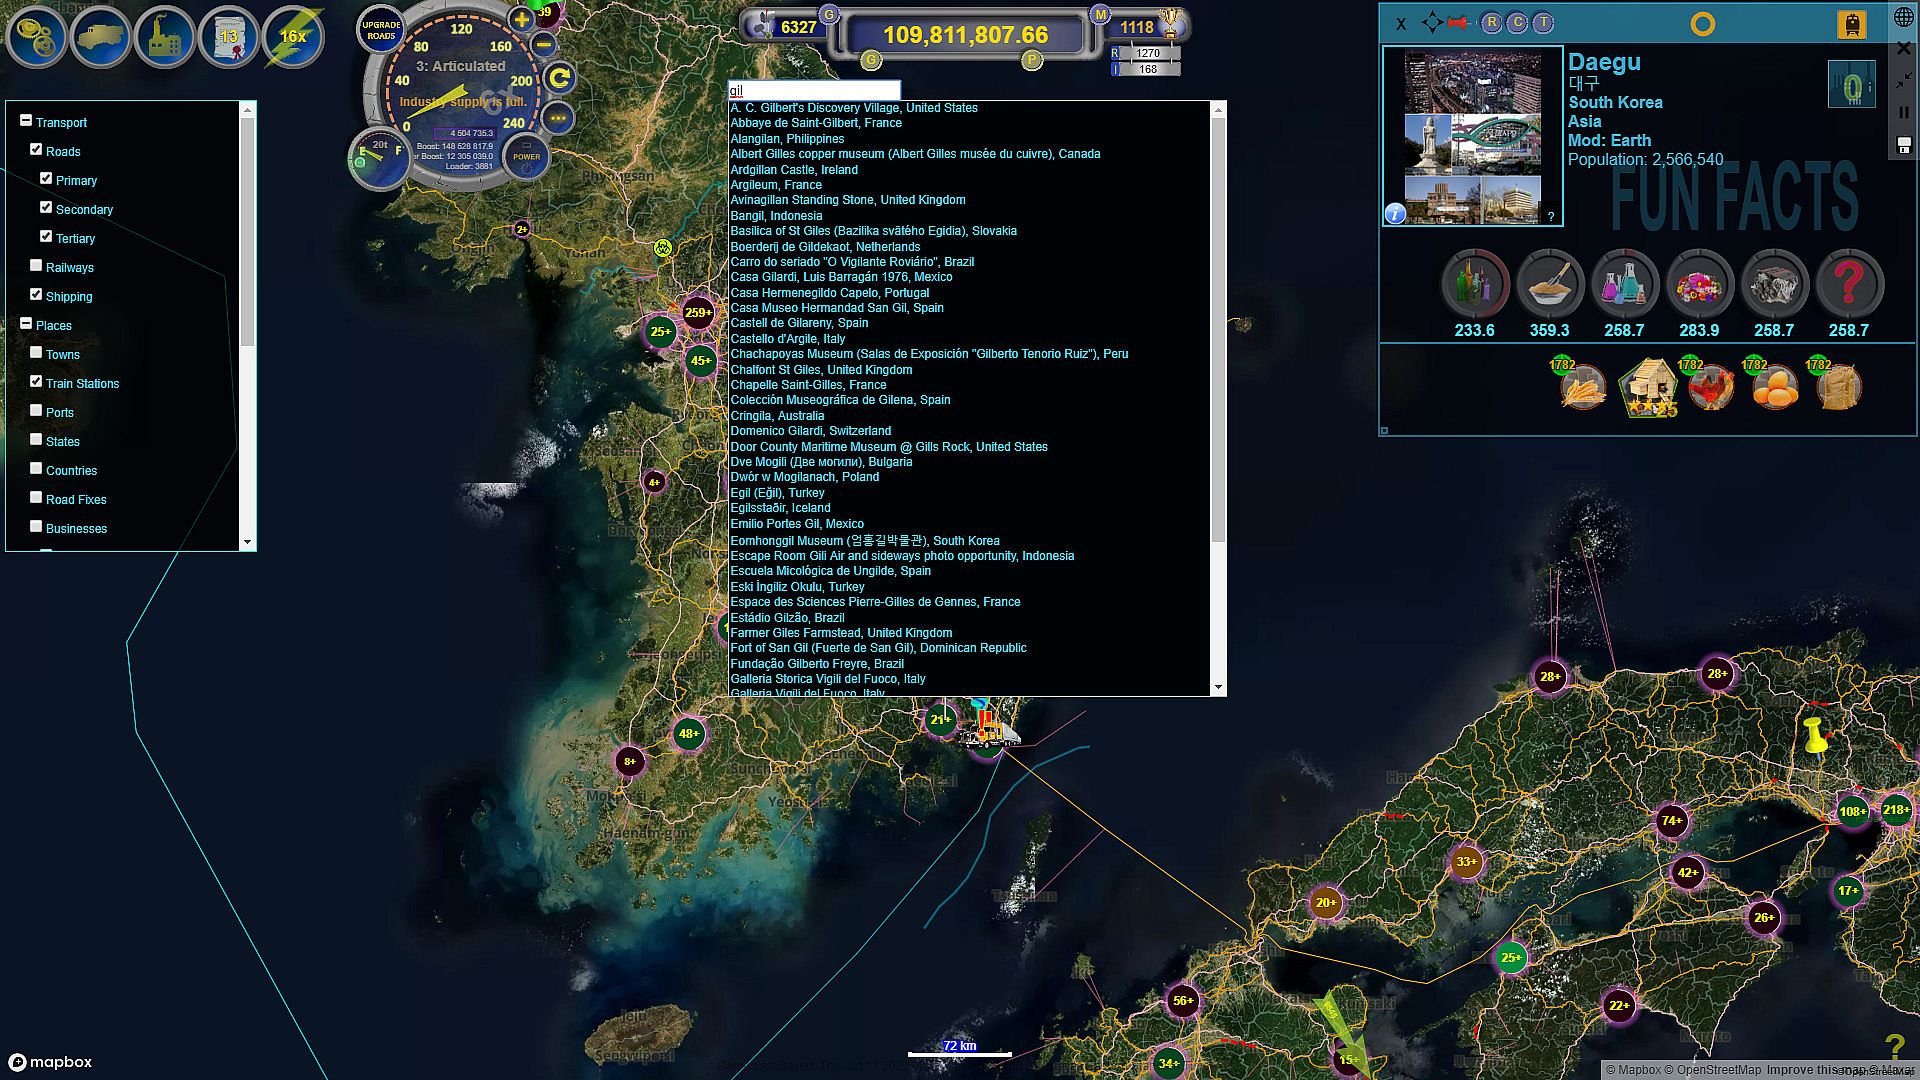Click the search results scroll-down arrow
1920x1080 pixels.
(1218, 688)
